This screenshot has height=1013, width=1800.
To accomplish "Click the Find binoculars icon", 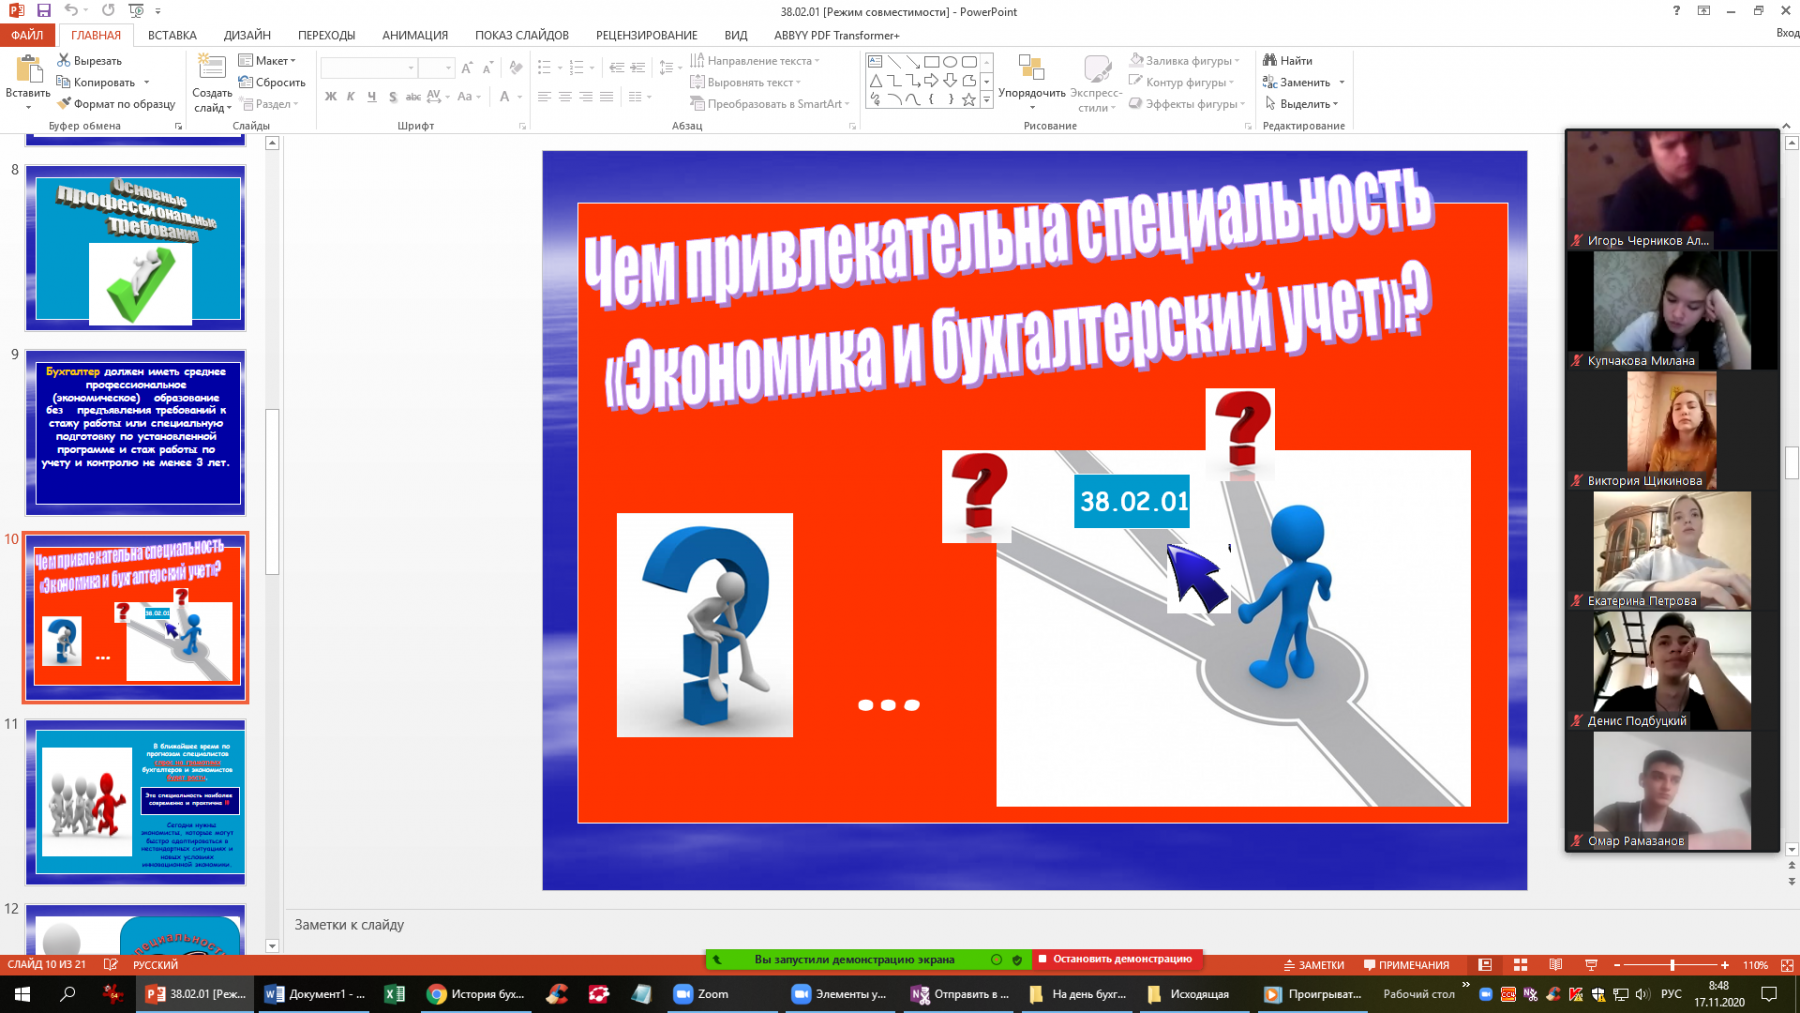I will pos(1270,60).
